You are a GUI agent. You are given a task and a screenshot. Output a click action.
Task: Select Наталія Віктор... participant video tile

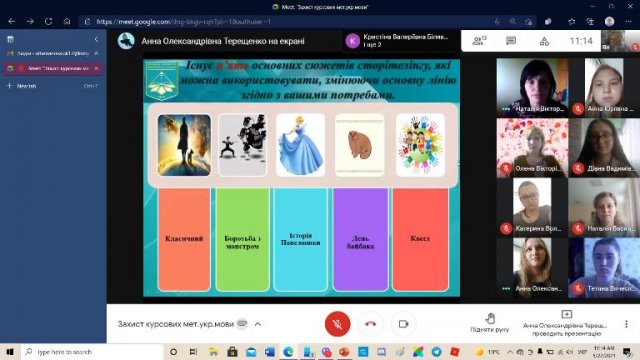[532, 87]
